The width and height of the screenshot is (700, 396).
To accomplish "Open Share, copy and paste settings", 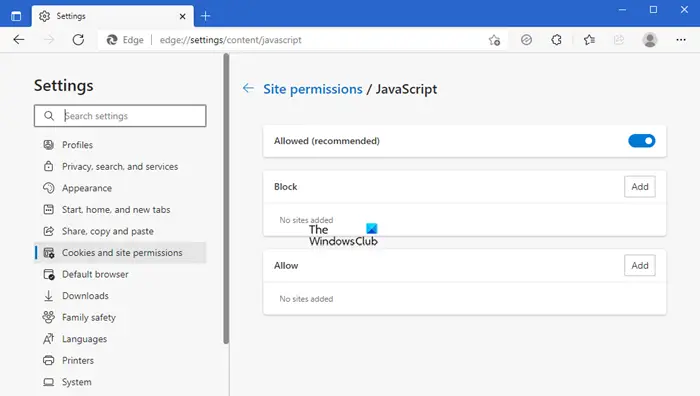I will coord(108,231).
